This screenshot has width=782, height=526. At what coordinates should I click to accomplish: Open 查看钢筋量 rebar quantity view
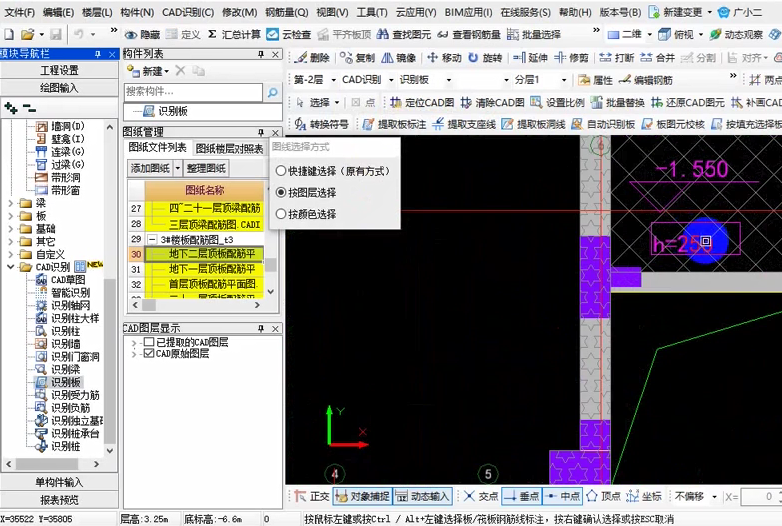coord(469,34)
